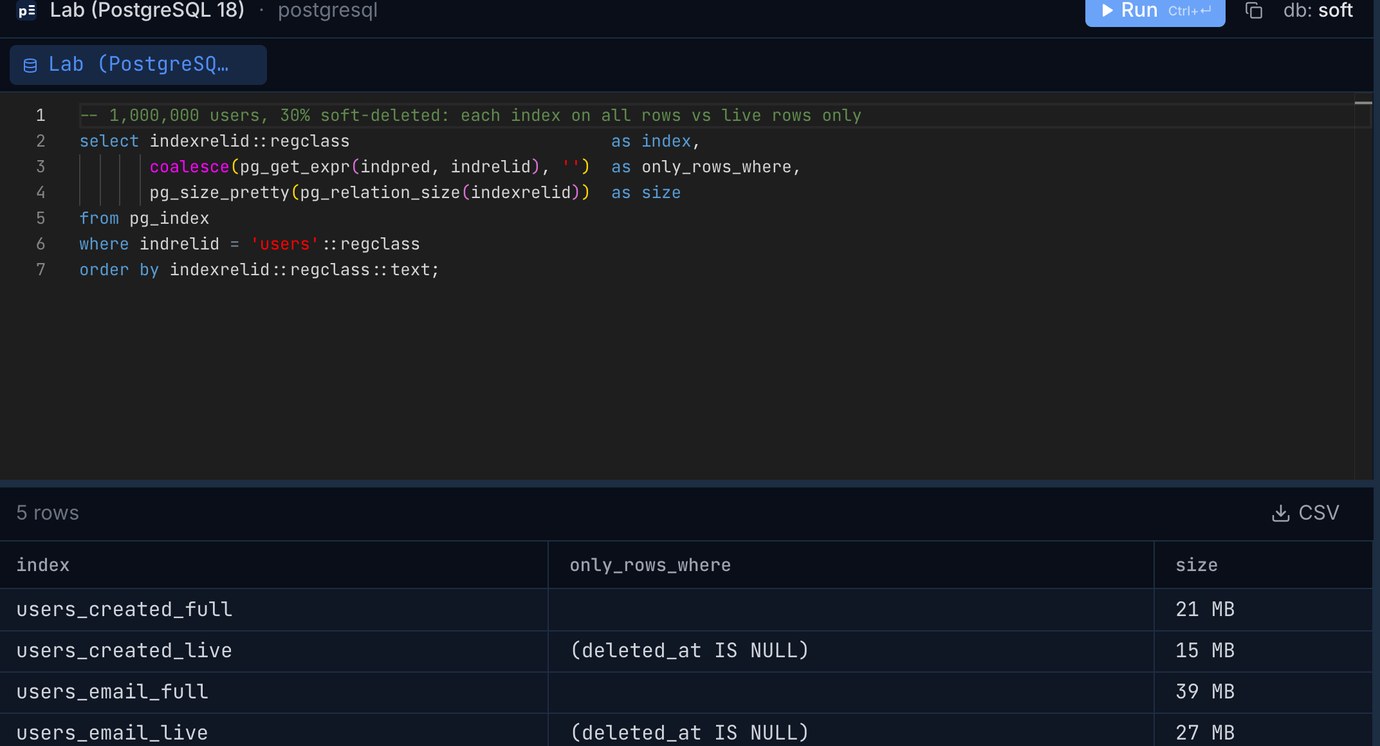Select the users_created_live cell
Image resolution: width=1380 pixels, height=746 pixels.
[x=274, y=651]
